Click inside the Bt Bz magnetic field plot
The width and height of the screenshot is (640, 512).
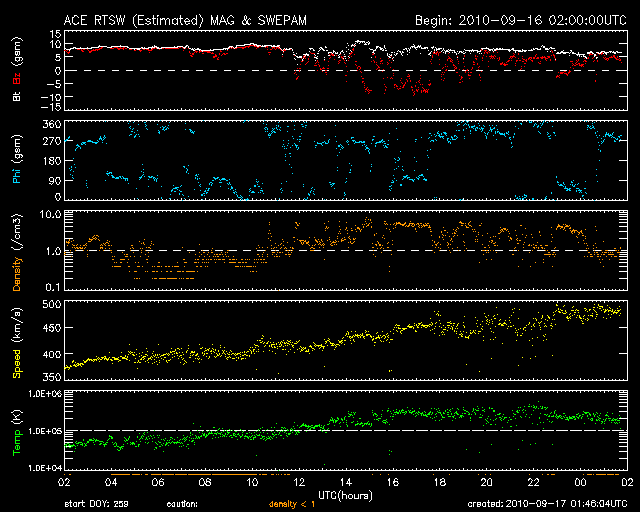click(346, 70)
